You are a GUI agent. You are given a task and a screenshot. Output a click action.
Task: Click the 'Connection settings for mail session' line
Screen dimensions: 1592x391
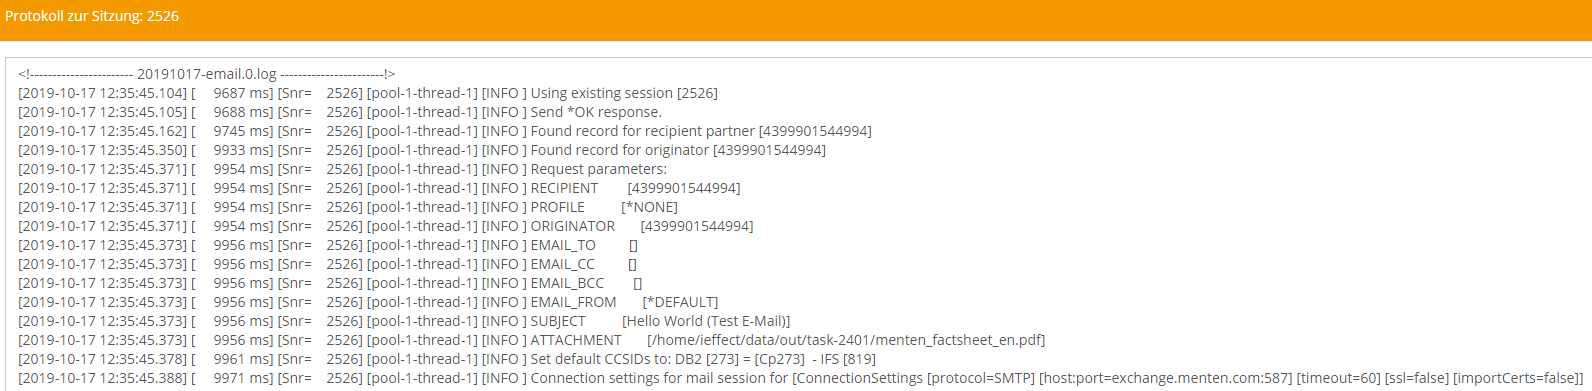pyautogui.click(x=801, y=378)
